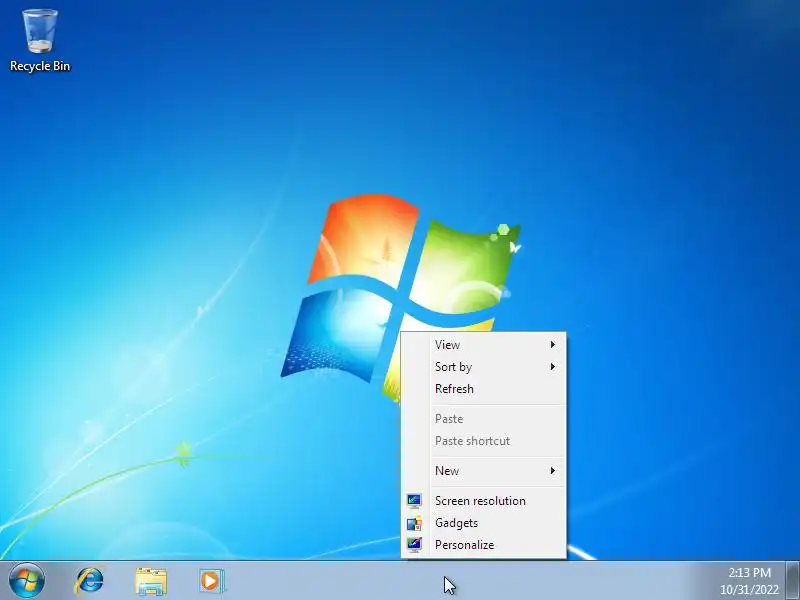
Task: Click the taskbar clock showing 2:13 PM
Action: [x=749, y=572]
